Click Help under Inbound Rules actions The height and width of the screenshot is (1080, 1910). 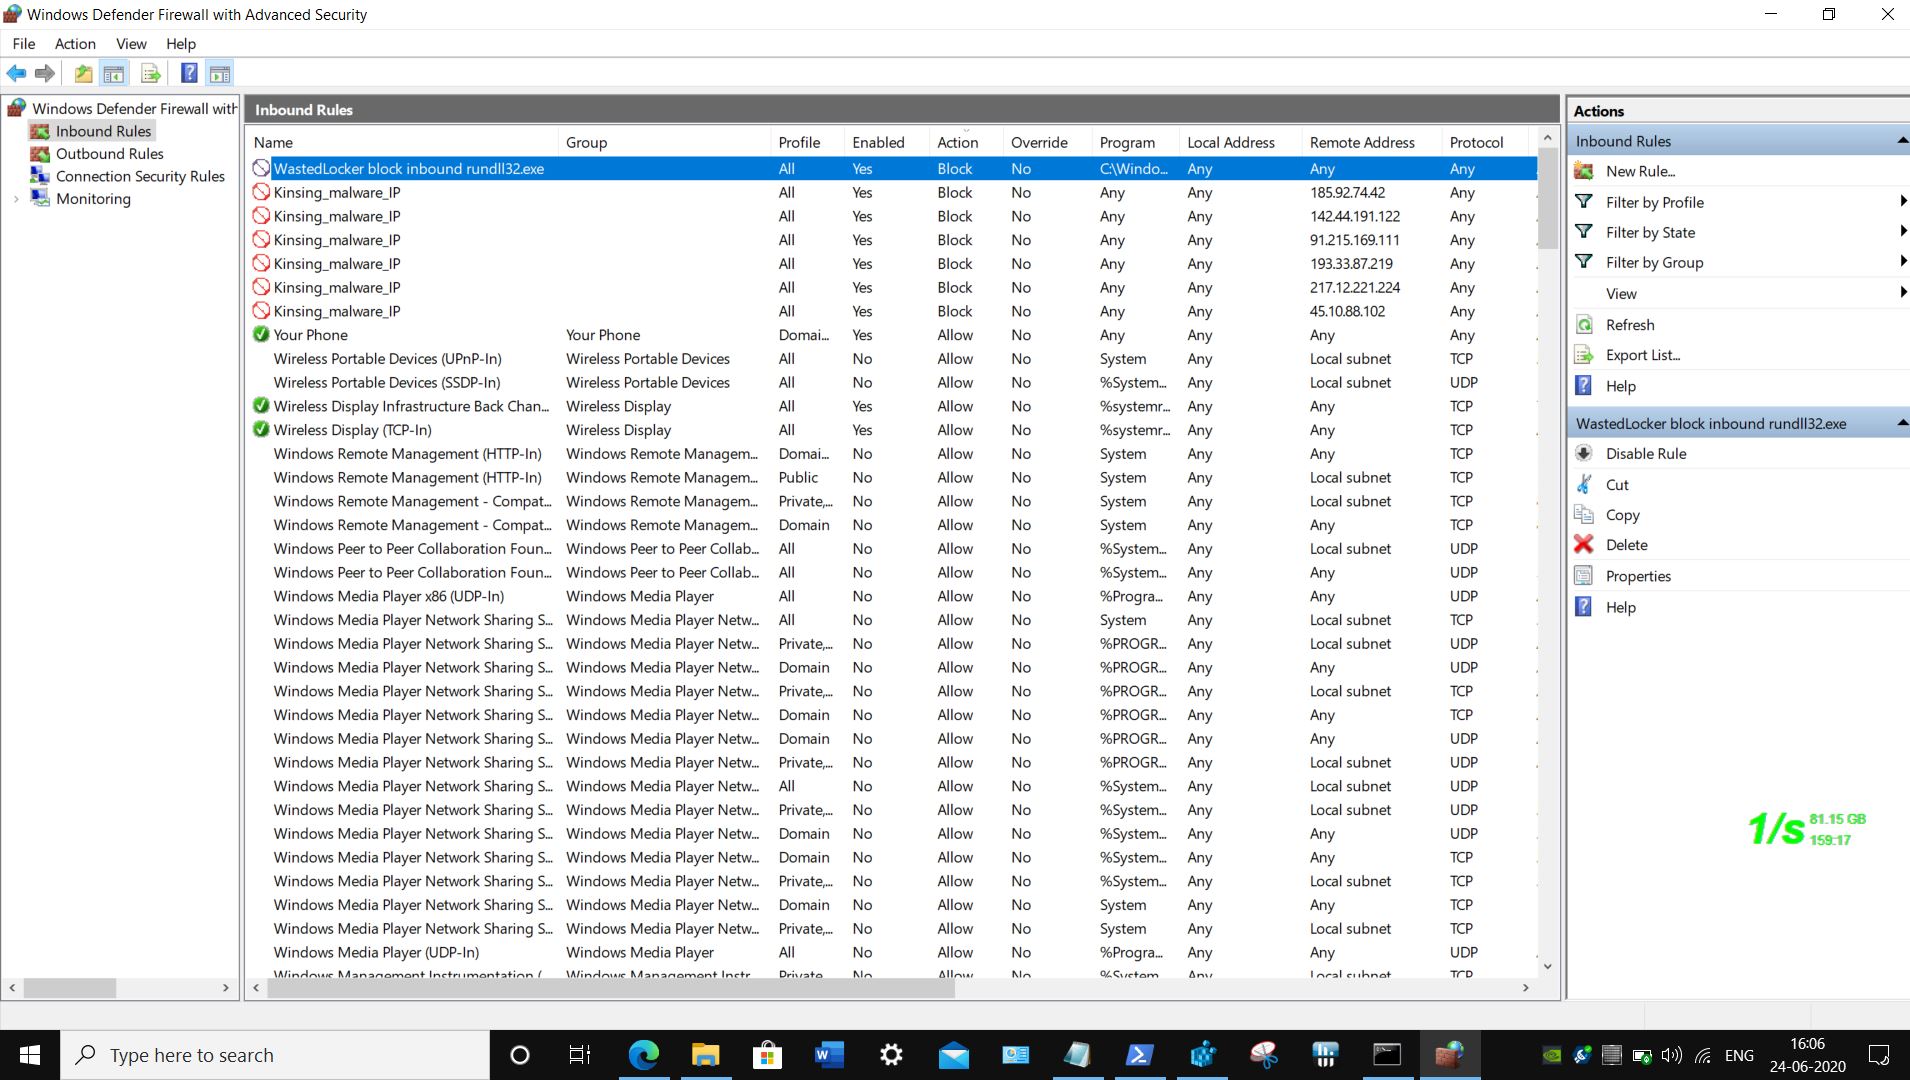pyautogui.click(x=1621, y=386)
